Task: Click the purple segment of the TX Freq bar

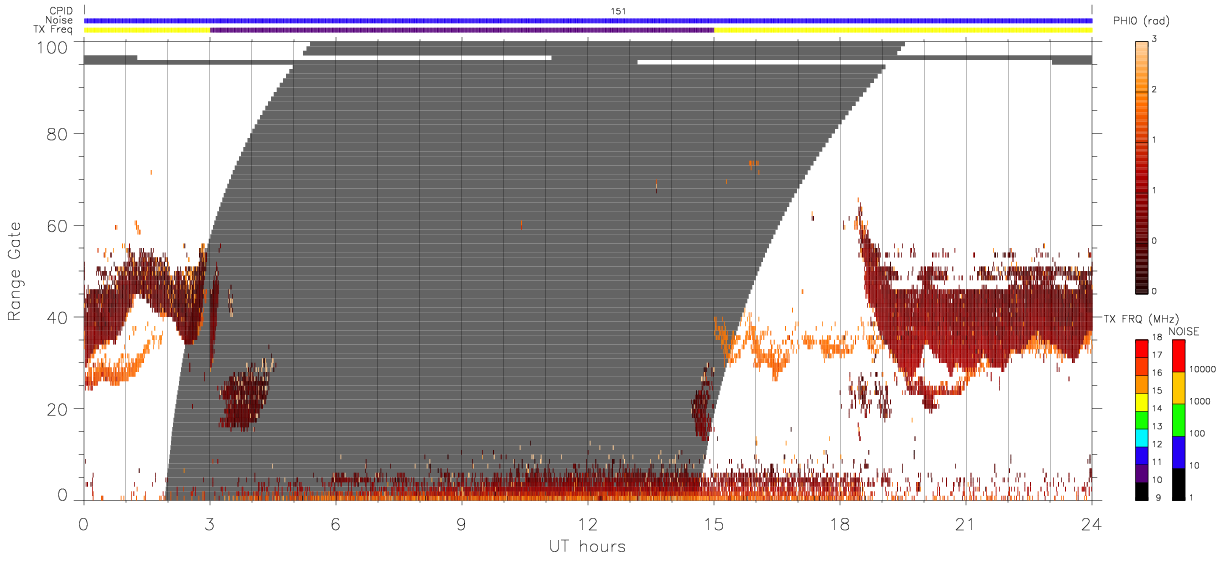Action: [462, 30]
